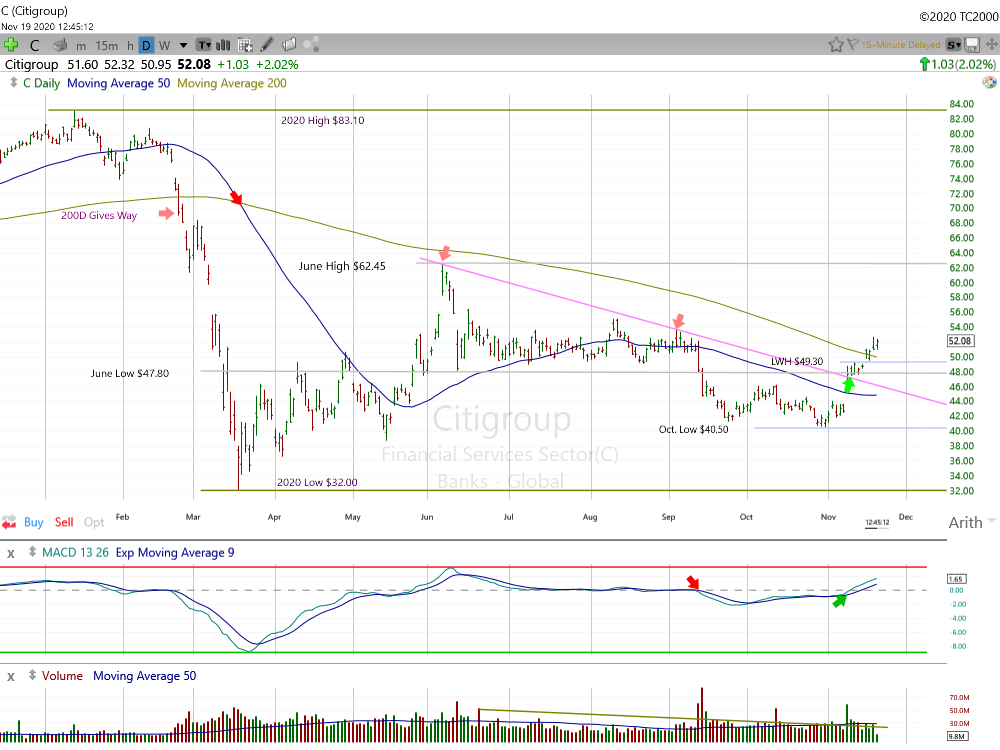This screenshot has width=1000, height=750.
Task: Click the 15-Minute Delayed link
Action: coord(901,45)
